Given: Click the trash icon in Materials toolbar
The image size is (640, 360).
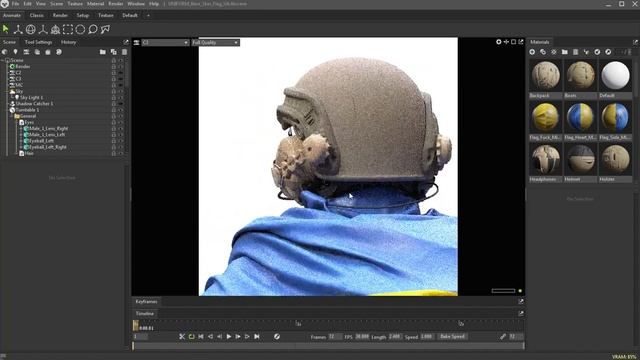Looking at the screenshot, I should click(576, 52).
